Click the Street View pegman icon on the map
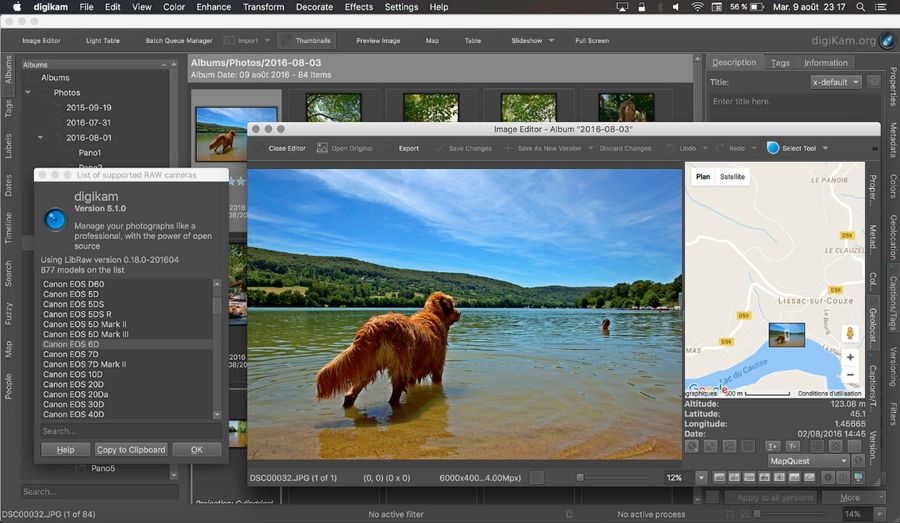This screenshot has width=900, height=523. tap(850, 332)
